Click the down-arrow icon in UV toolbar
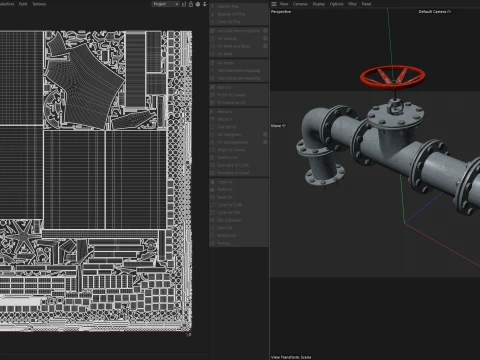 click(x=205, y=4)
